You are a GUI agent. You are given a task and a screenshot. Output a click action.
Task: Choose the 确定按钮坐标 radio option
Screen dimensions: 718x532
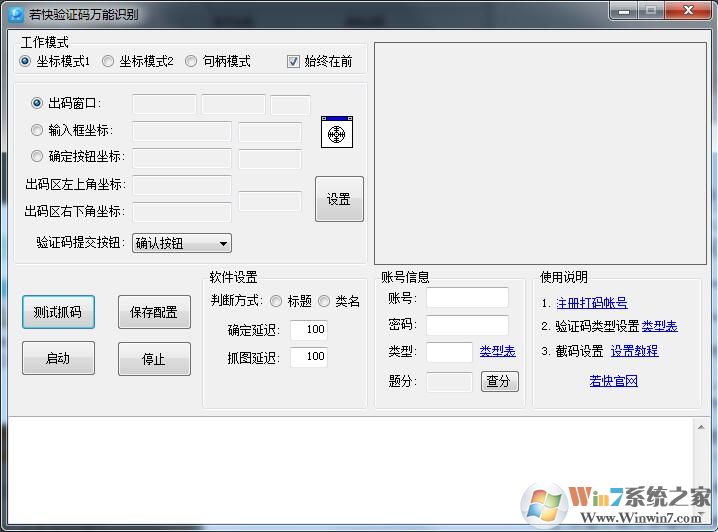coord(37,156)
